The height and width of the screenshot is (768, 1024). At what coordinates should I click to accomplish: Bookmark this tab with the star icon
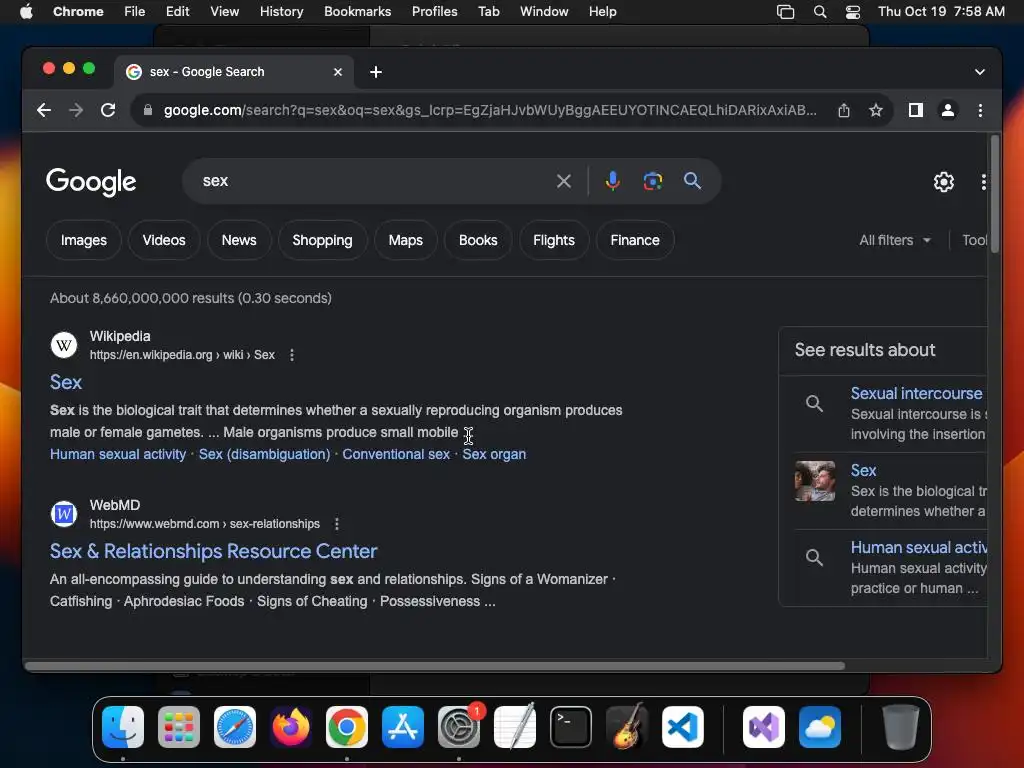click(x=876, y=110)
